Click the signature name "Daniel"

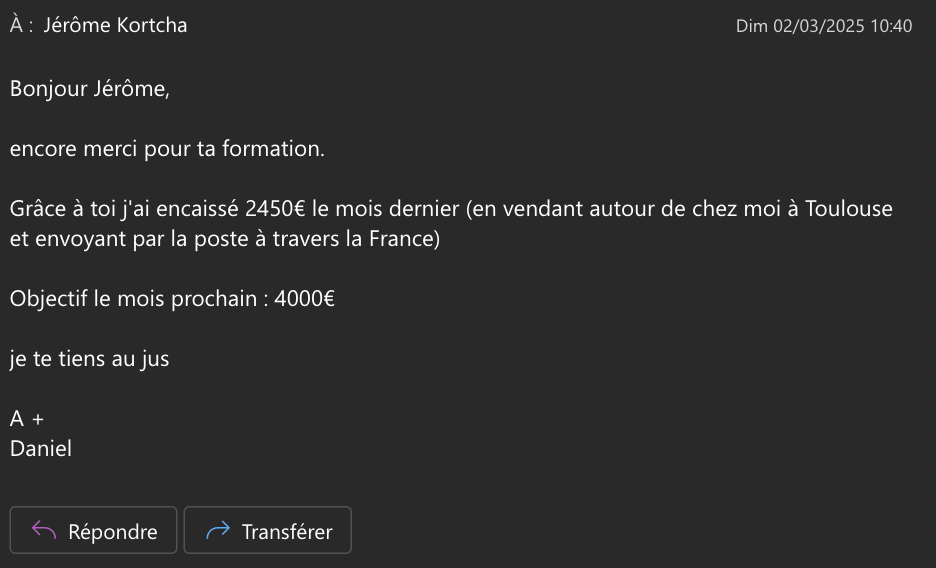coord(41,449)
